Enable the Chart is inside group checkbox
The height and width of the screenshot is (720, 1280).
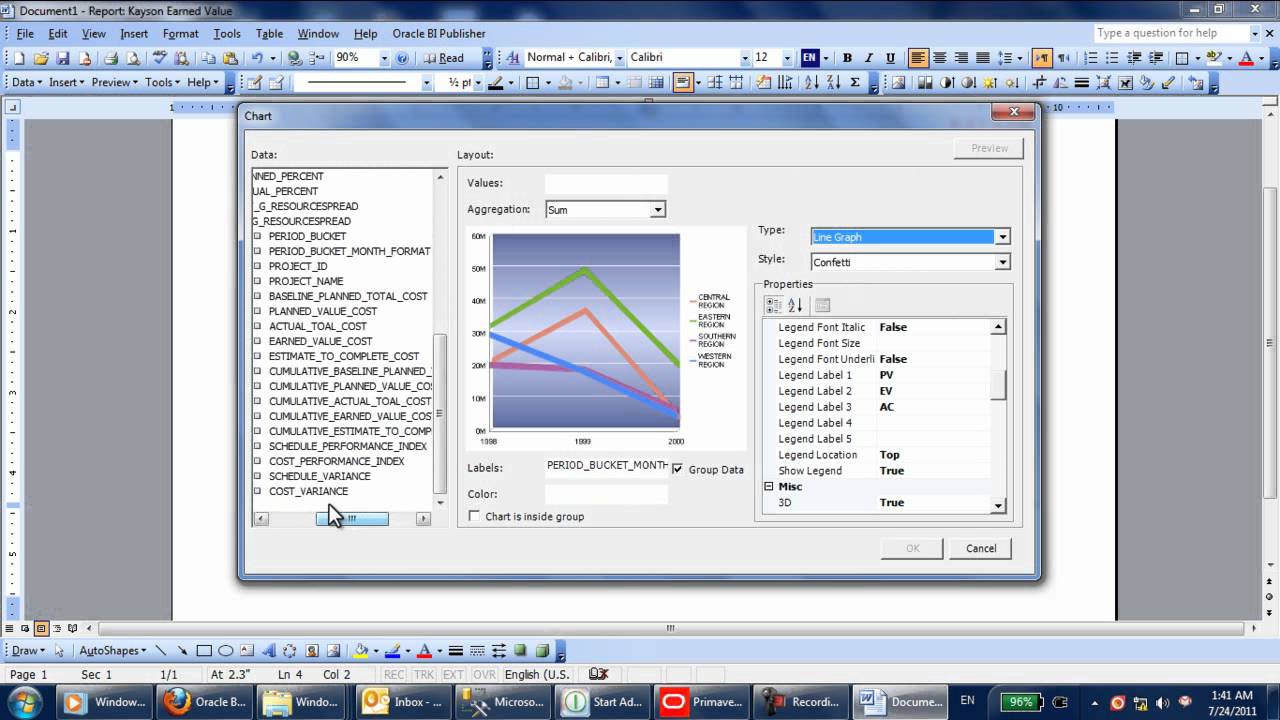point(474,516)
